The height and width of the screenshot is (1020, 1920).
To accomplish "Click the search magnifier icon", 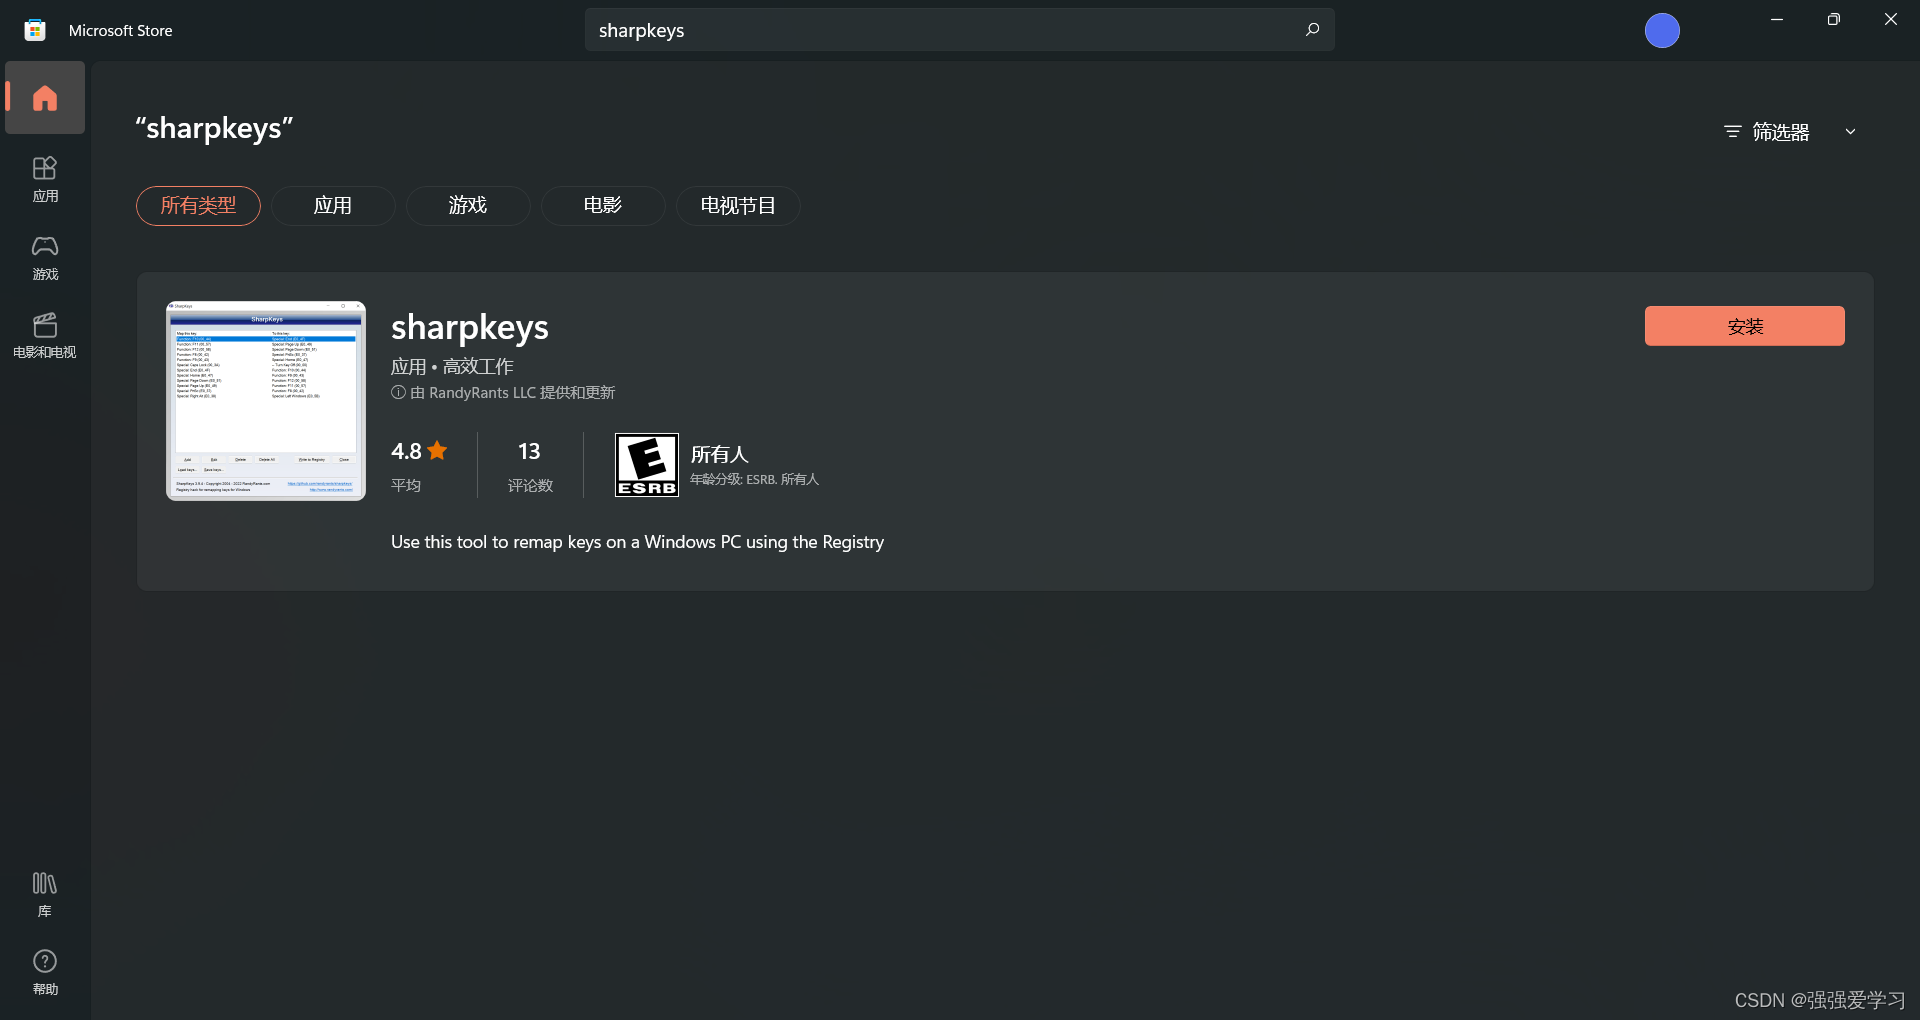I will (1312, 30).
